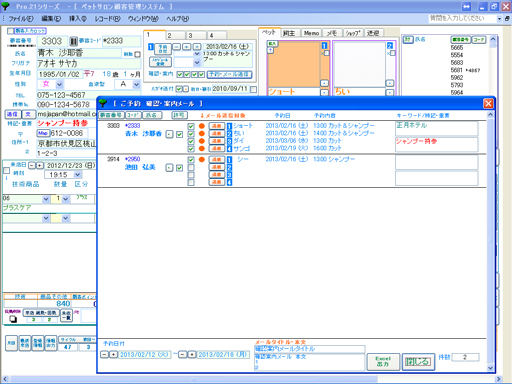Open help search box dropdown arrow
This screenshot has width=512, height=384.
(499, 19)
